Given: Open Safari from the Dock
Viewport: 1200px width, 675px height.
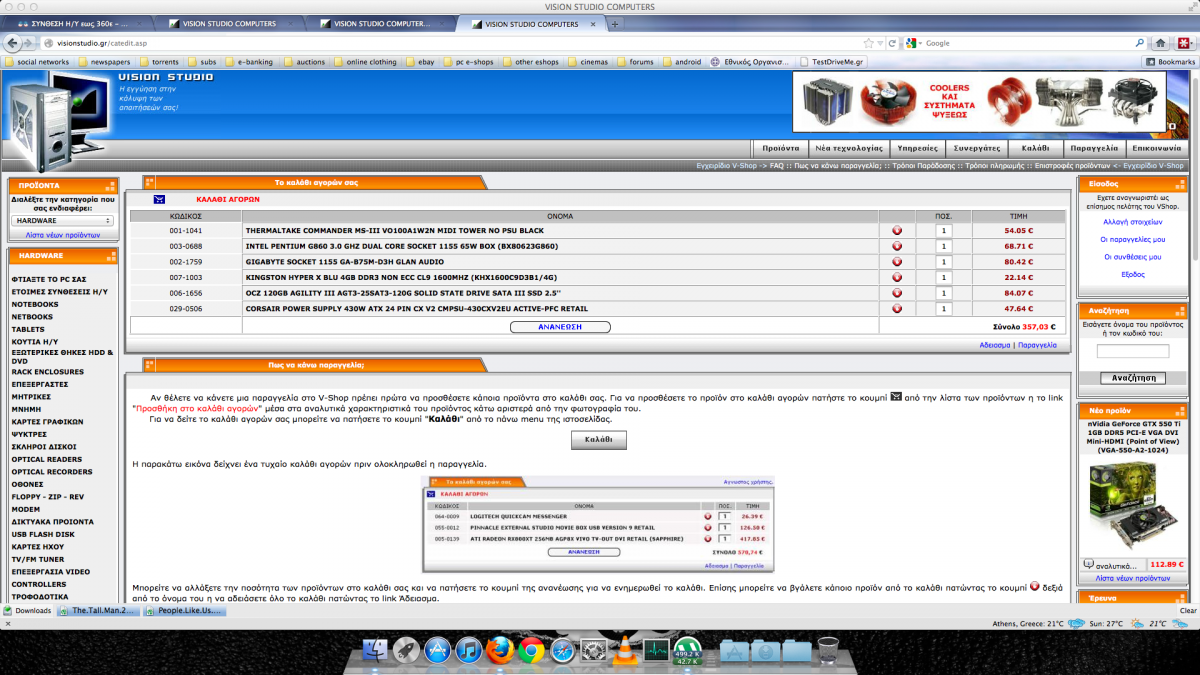Looking at the screenshot, I should [561, 651].
